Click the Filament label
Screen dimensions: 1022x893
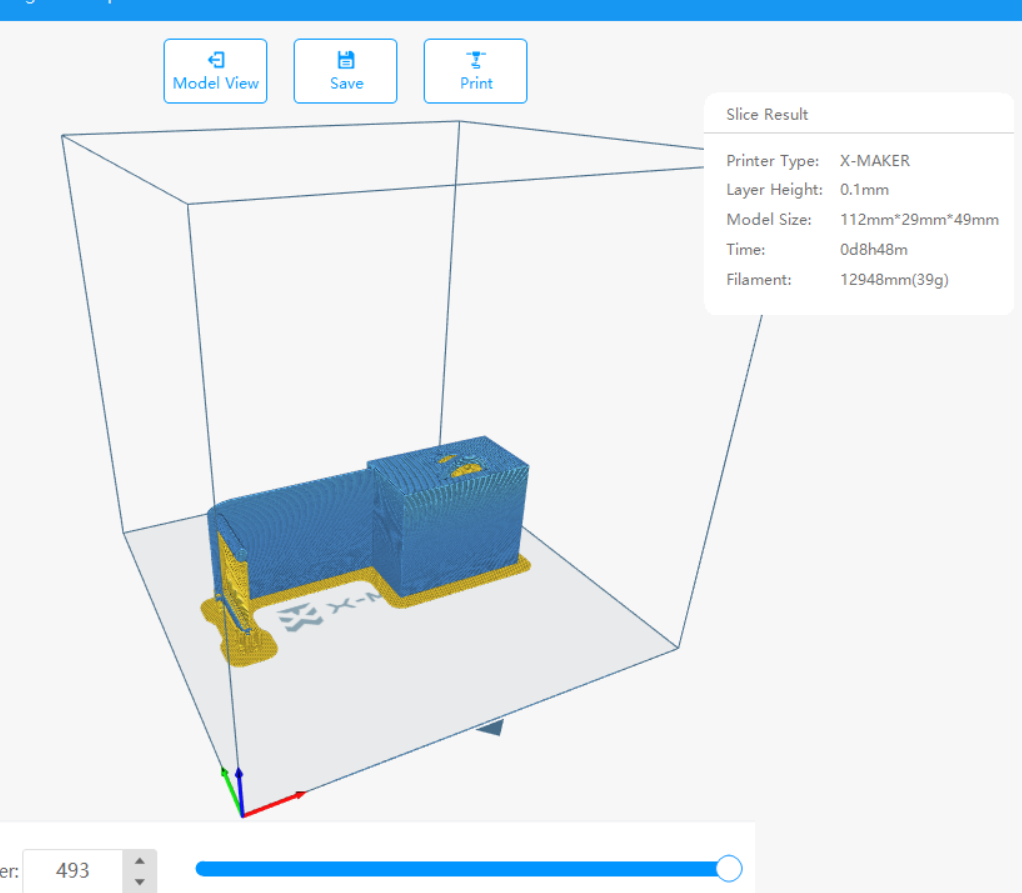759,280
